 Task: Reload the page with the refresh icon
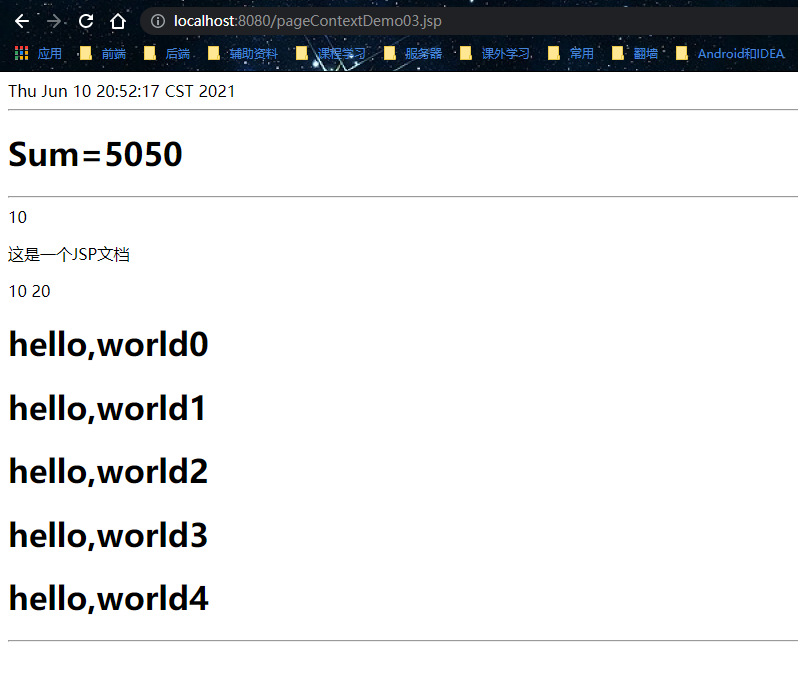[x=86, y=21]
